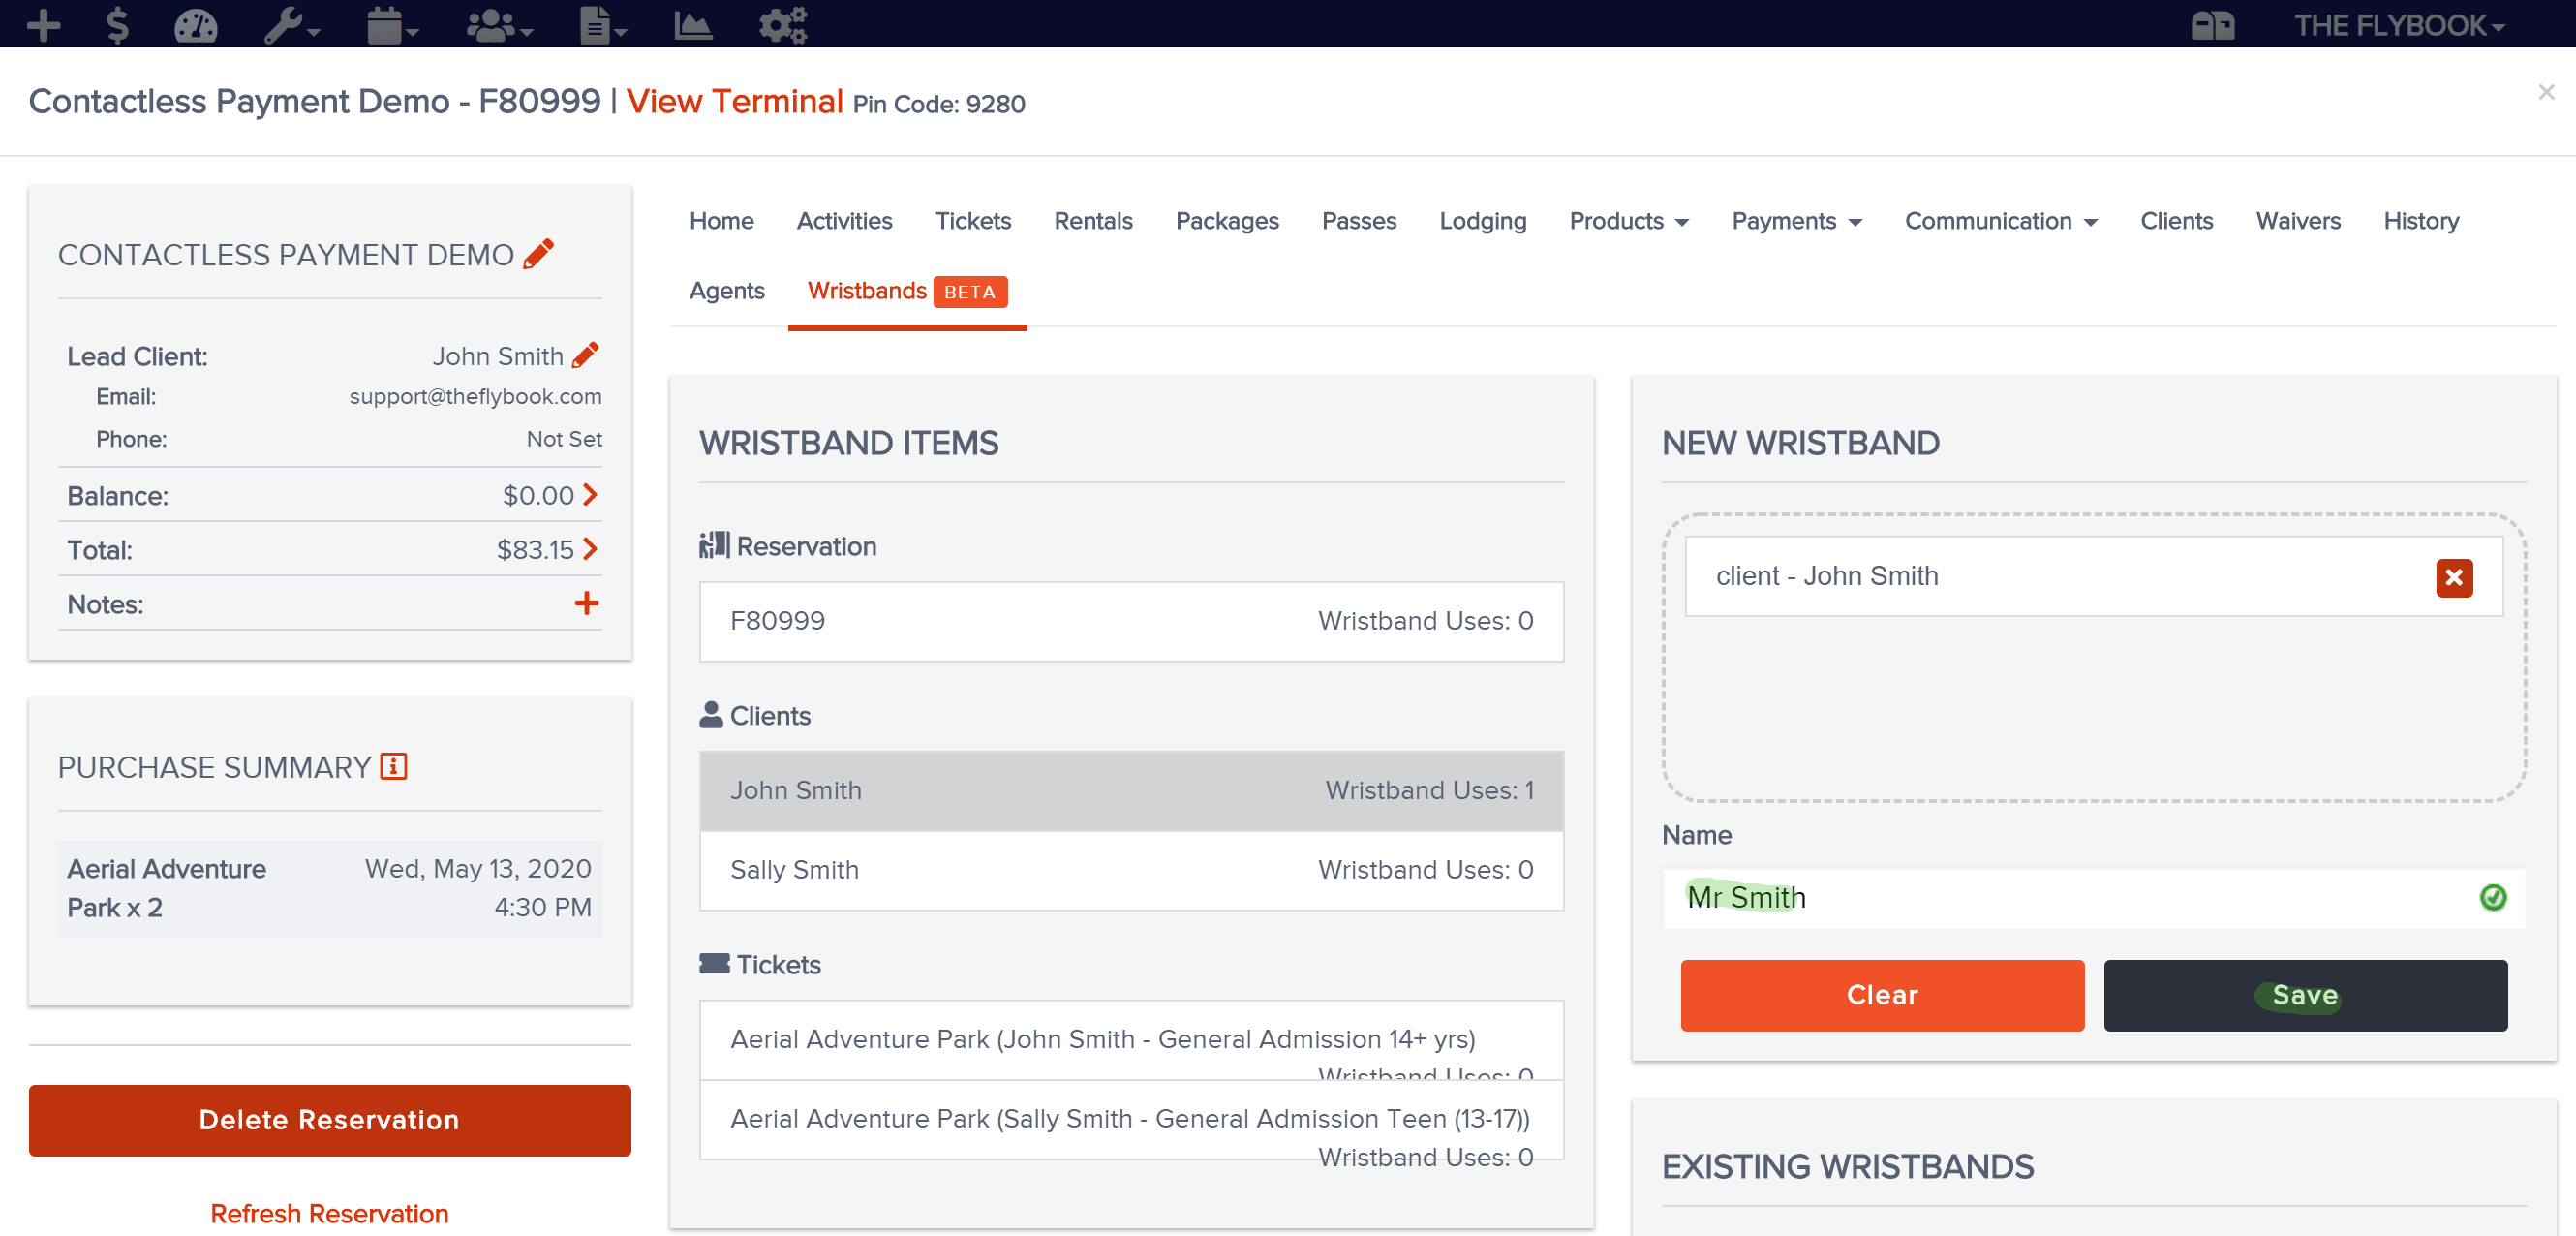Viewport: 2576px width, 1236px height.
Task: Click the View Terminal link
Action: (x=734, y=101)
